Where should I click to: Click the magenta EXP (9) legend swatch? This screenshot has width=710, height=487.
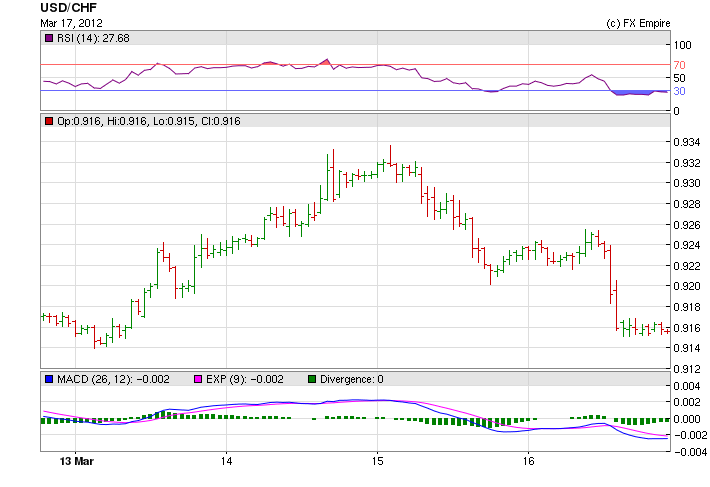(198, 379)
